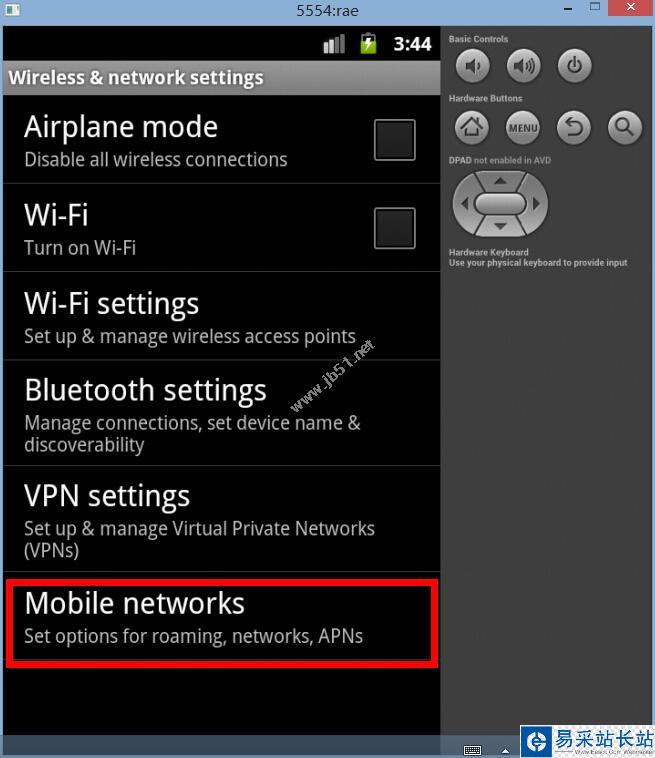The height and width of the screenshot is (758, 655).
Task: Open Bluetooth settings
Action: (221, 413)
